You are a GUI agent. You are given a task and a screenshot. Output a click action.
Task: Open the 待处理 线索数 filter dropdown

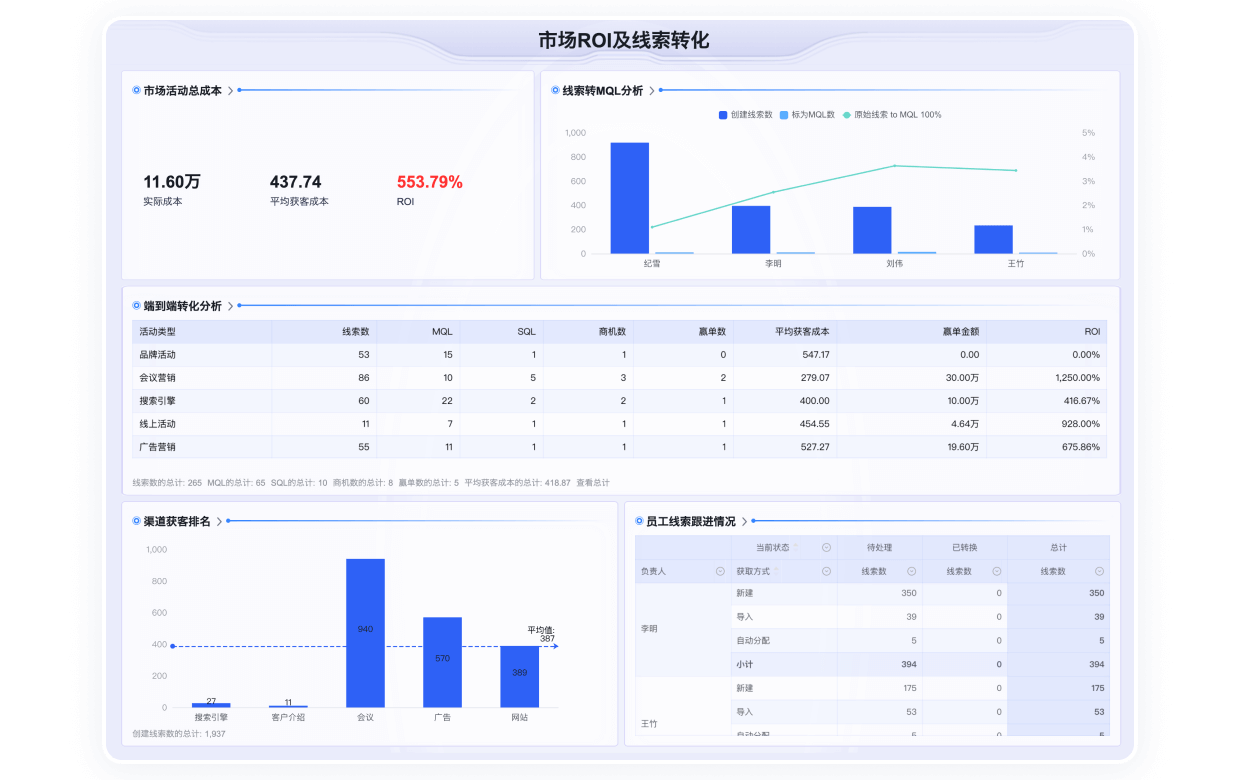coord(910,571)
